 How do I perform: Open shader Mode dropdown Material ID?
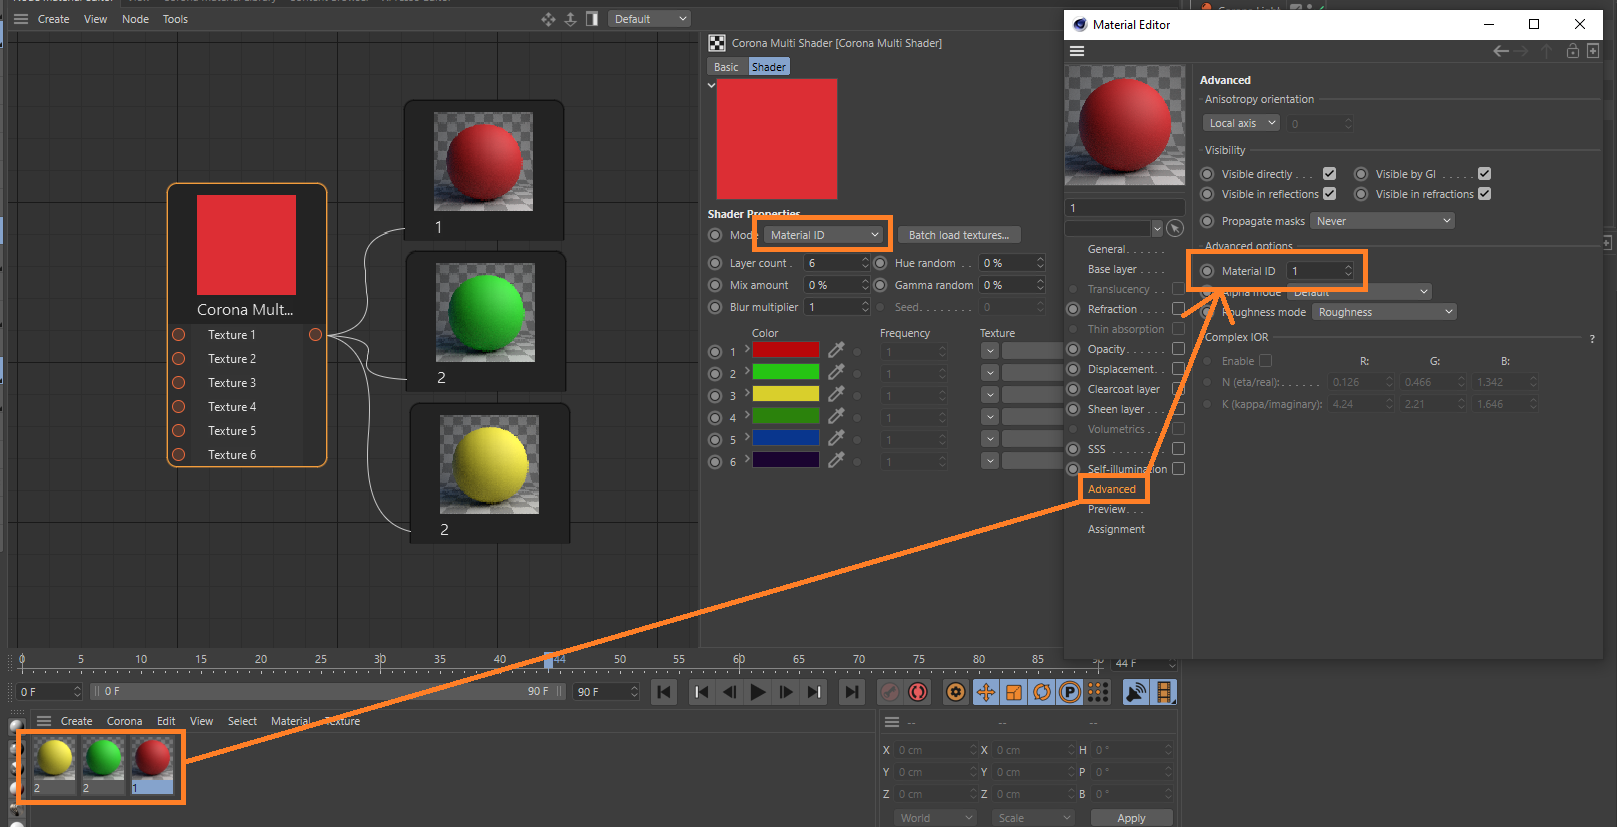point(825,235)
